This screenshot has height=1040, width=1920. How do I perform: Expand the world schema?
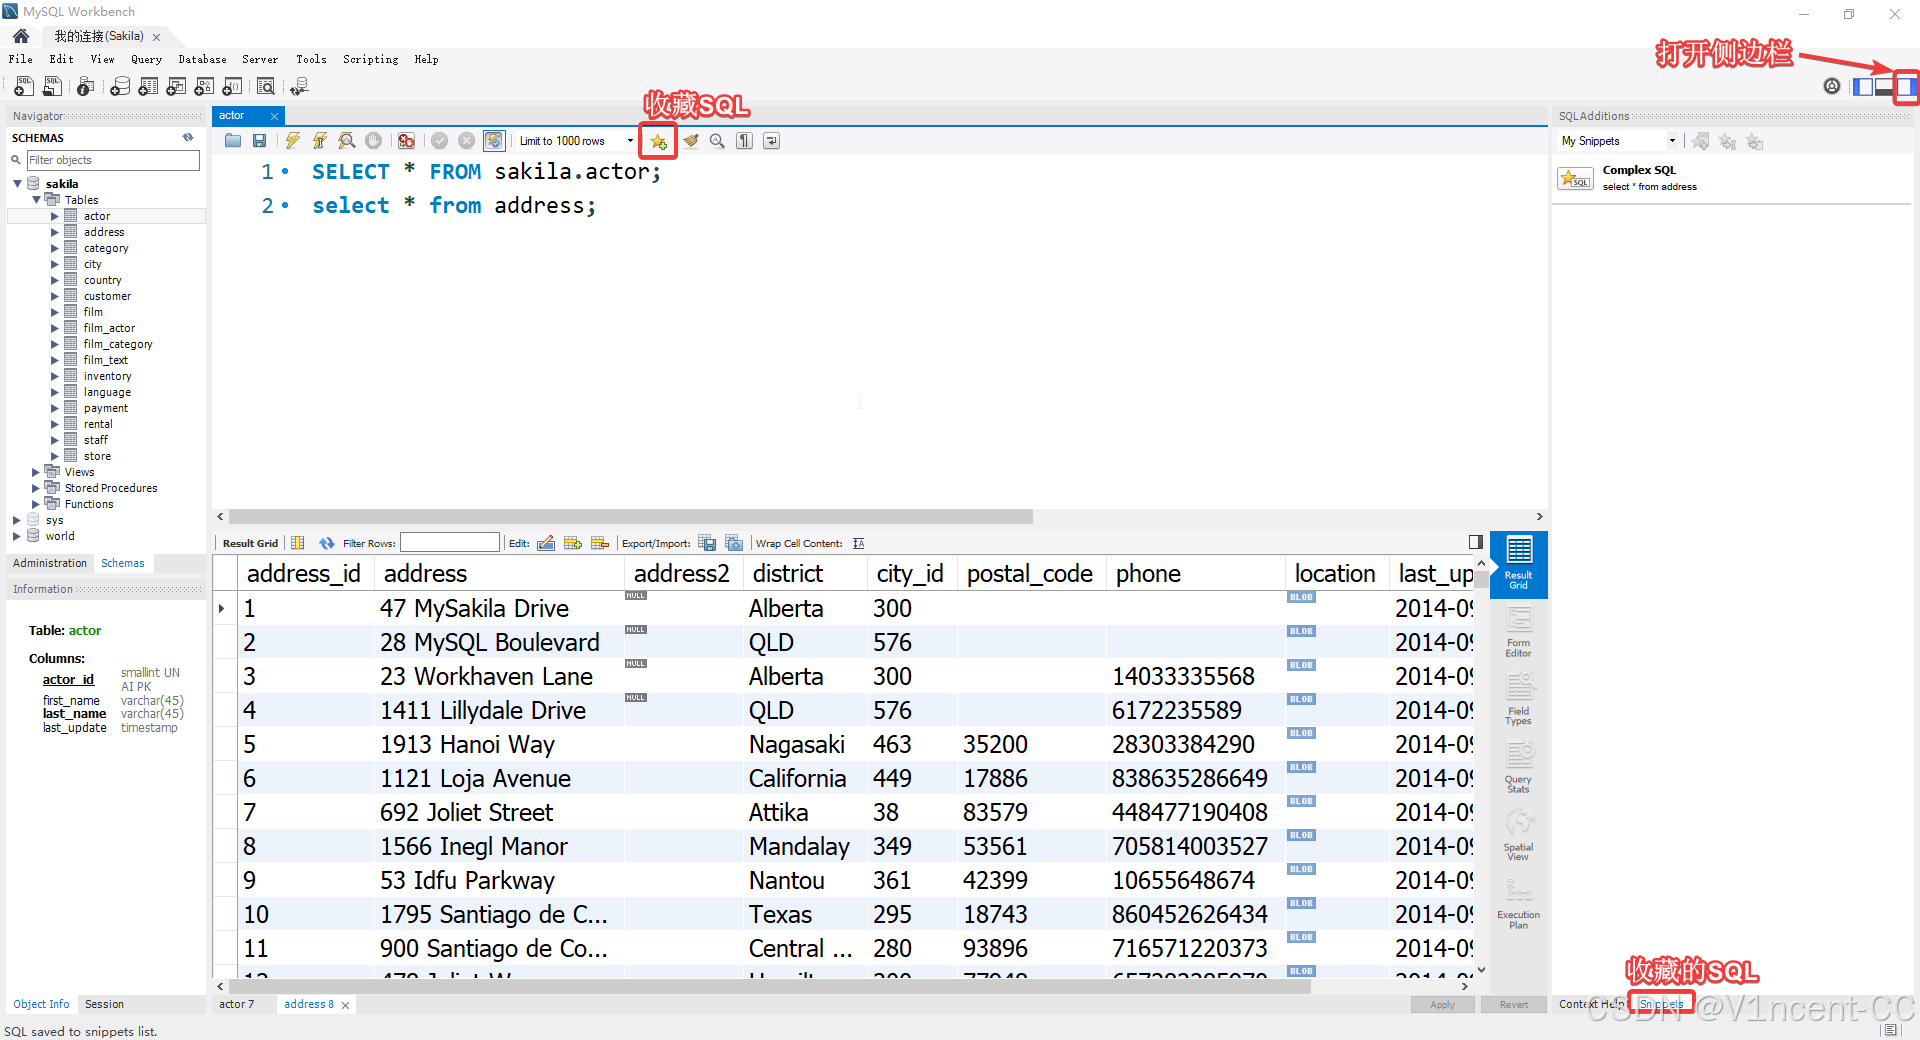pyautogui.click(x=17, y=536)
